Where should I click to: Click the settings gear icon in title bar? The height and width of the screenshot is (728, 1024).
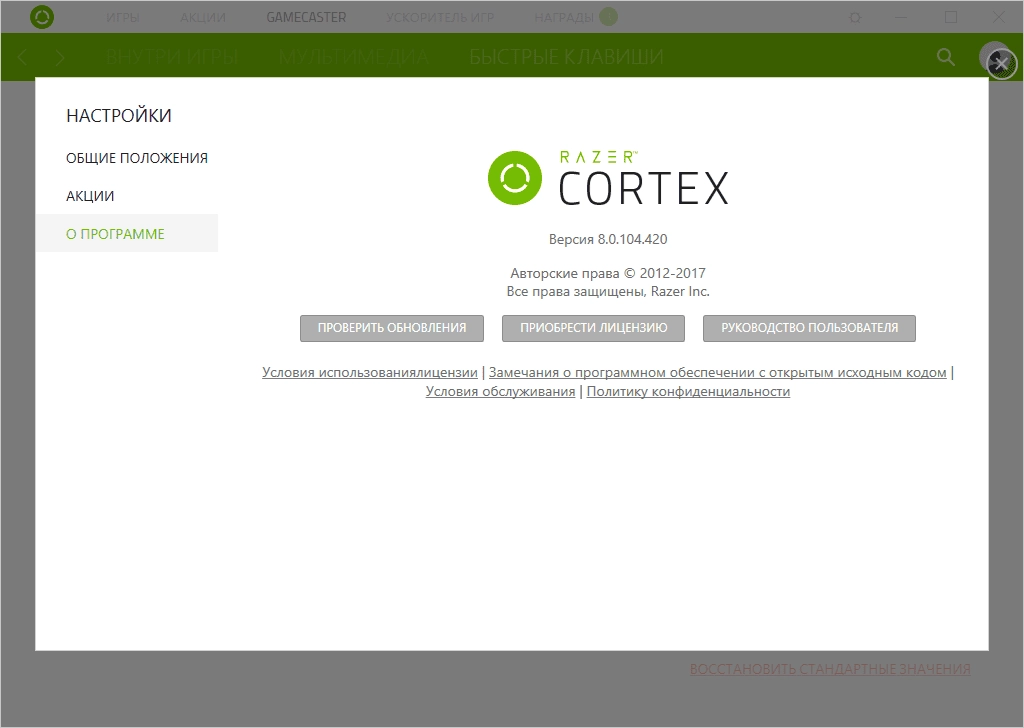tap(855, 18)
